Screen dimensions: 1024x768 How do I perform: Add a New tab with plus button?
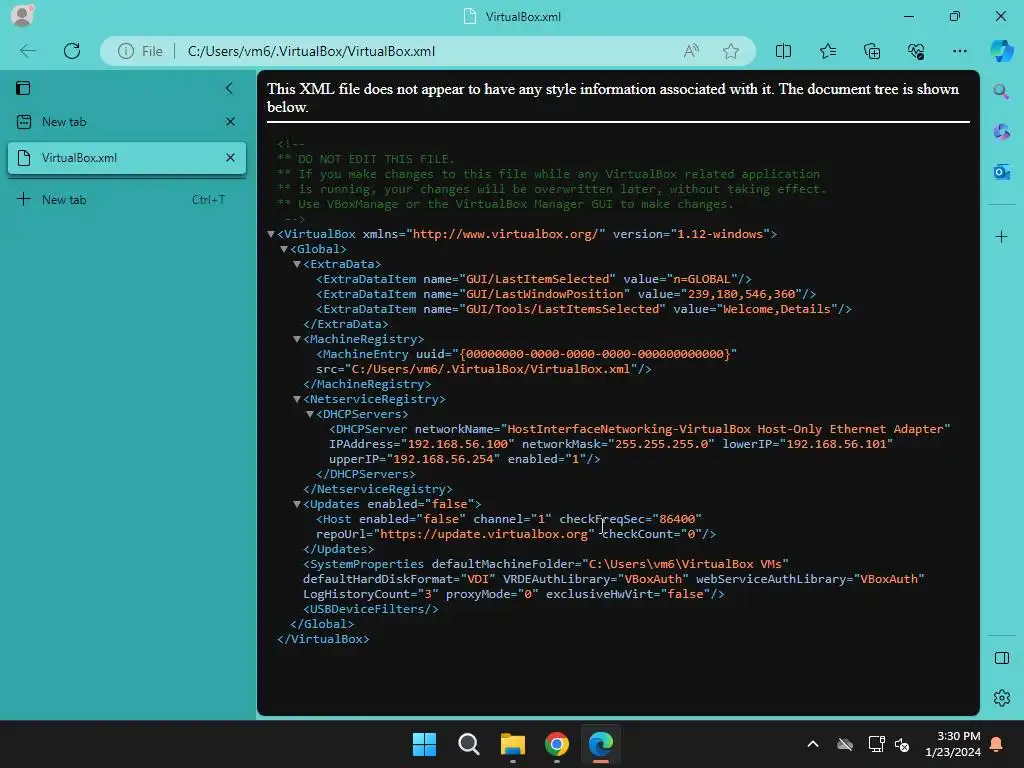[x=24, y=199]
